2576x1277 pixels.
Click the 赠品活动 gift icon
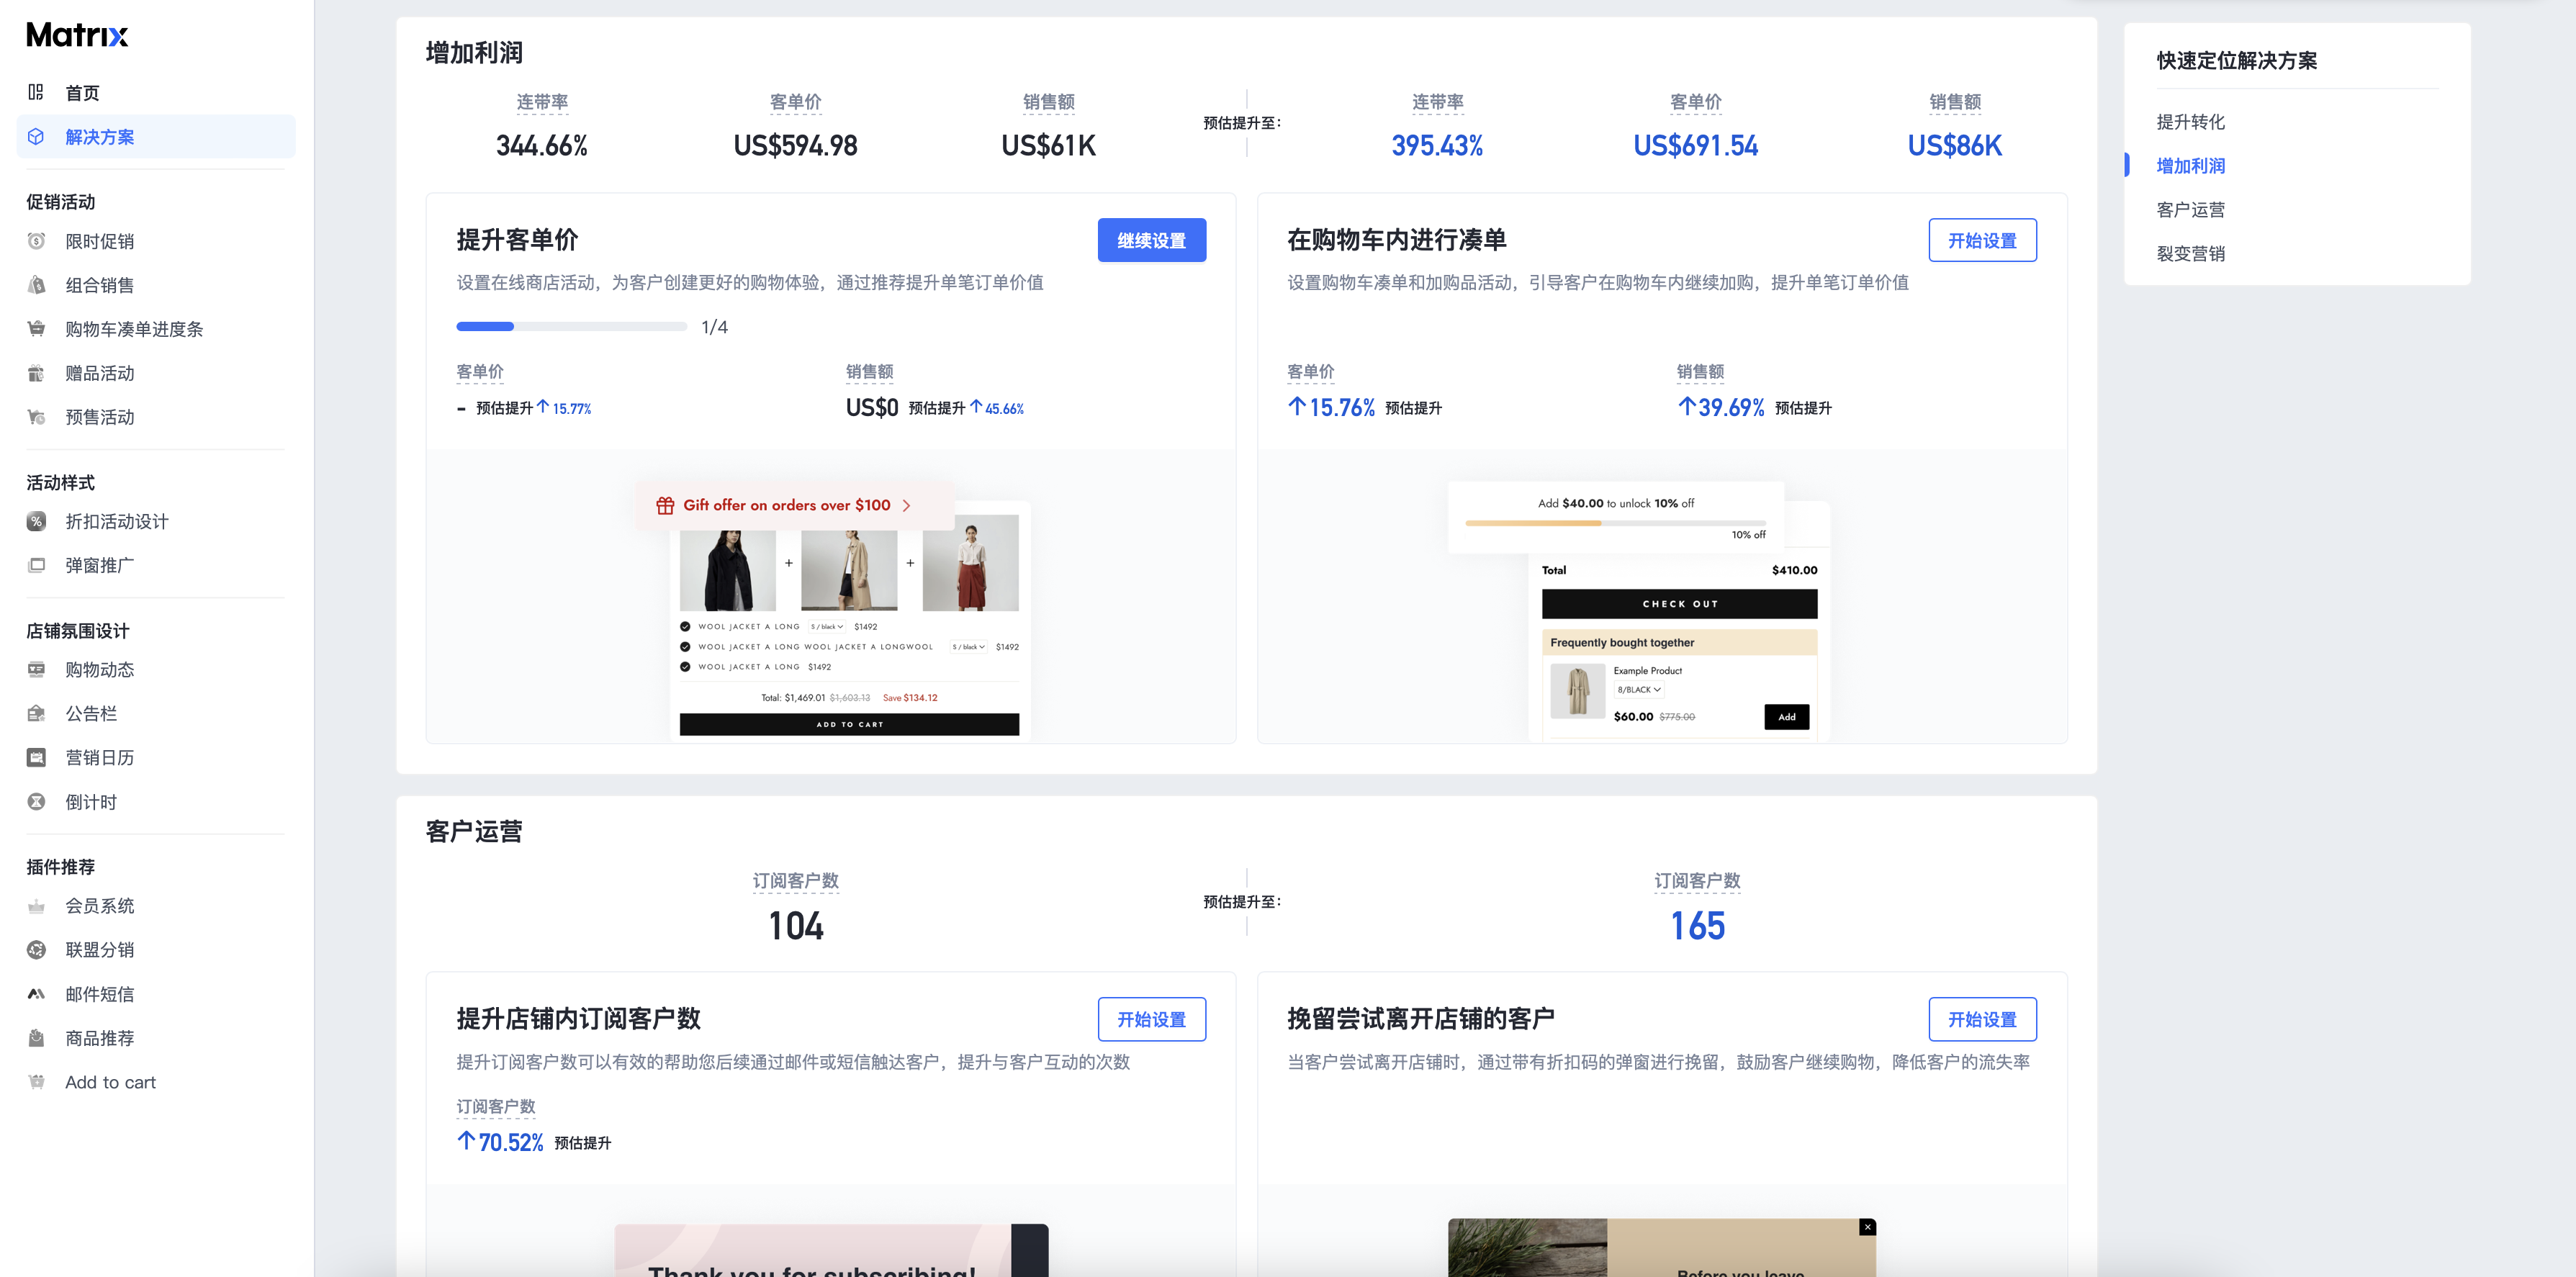(36, 373)
